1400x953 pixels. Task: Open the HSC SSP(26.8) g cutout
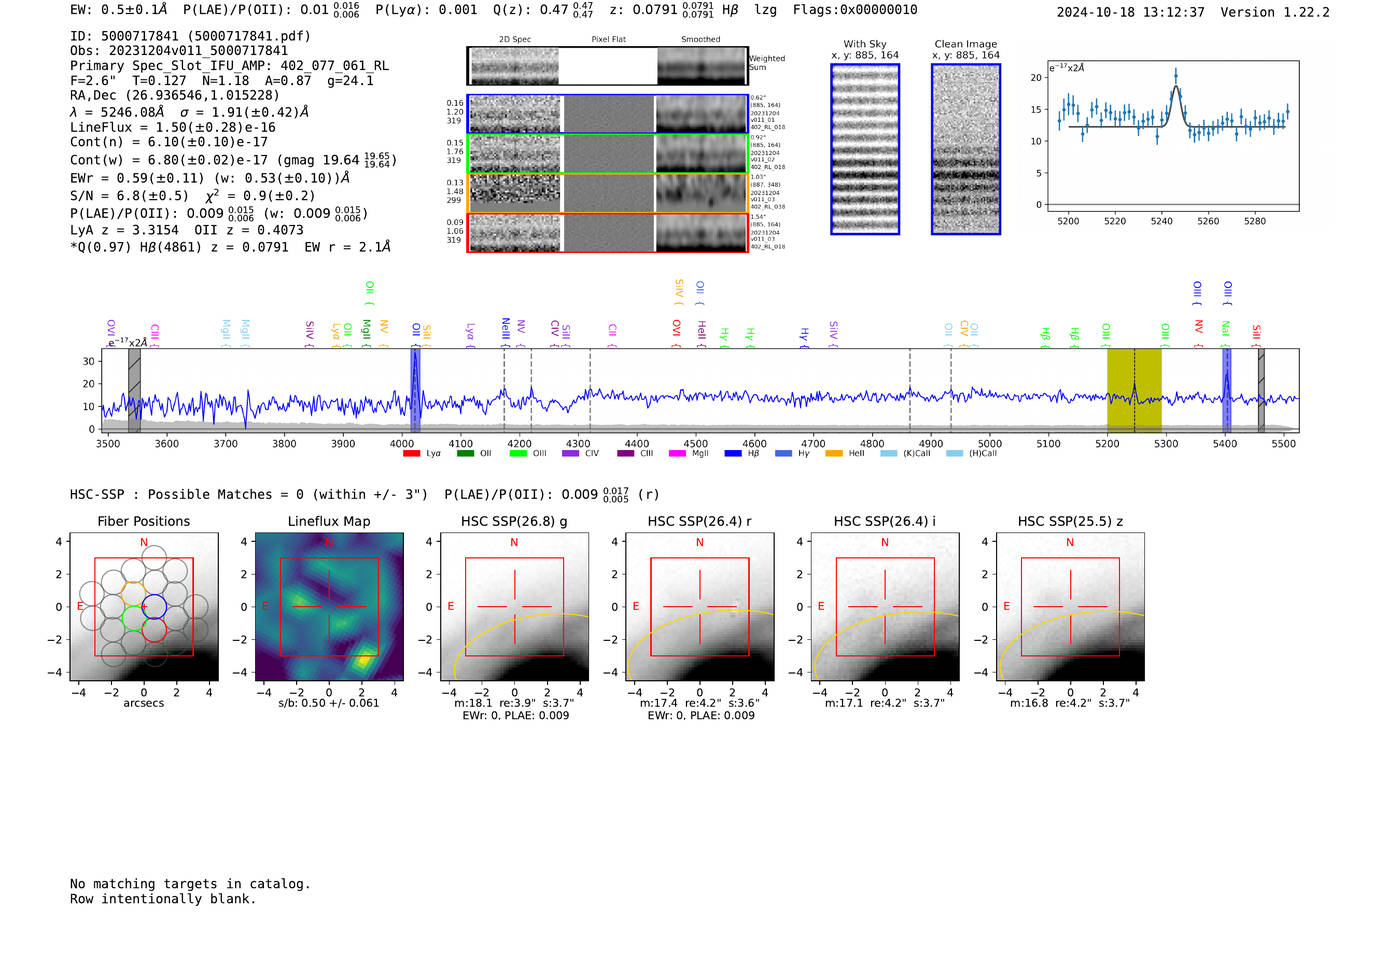[514, 607]
